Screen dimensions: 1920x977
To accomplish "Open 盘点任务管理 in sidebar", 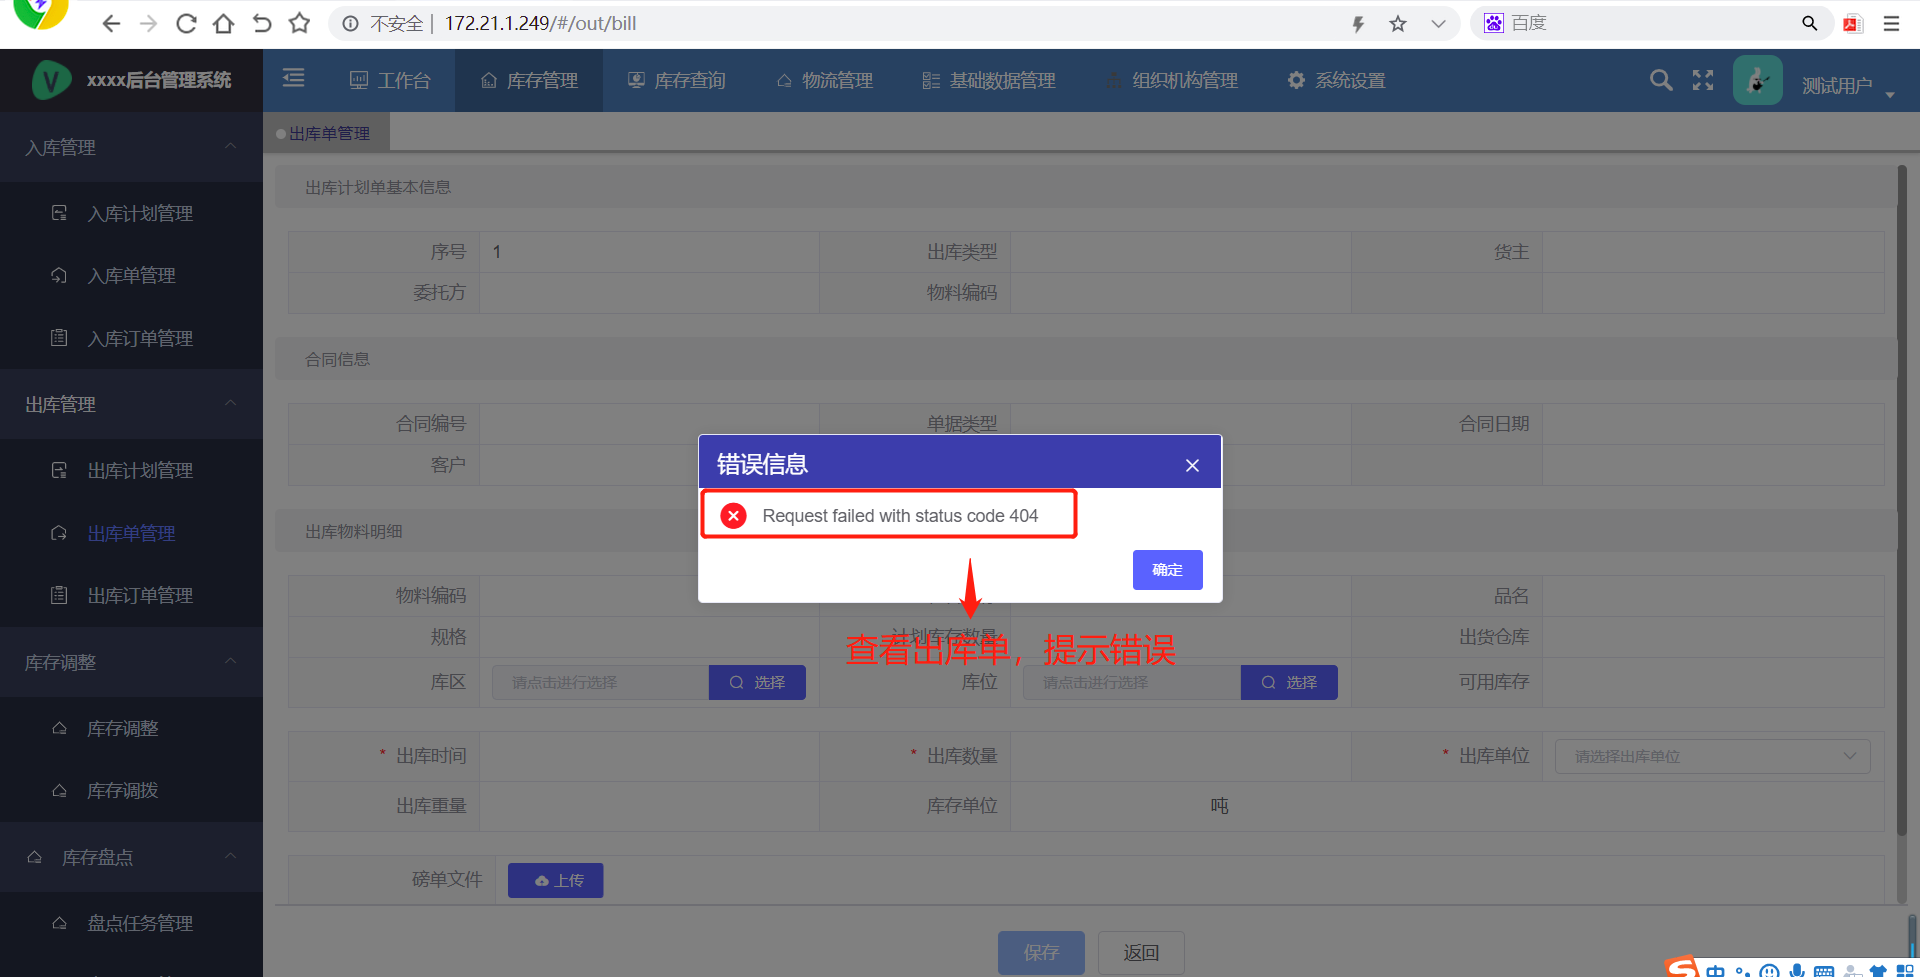I will tap(131, 923).
